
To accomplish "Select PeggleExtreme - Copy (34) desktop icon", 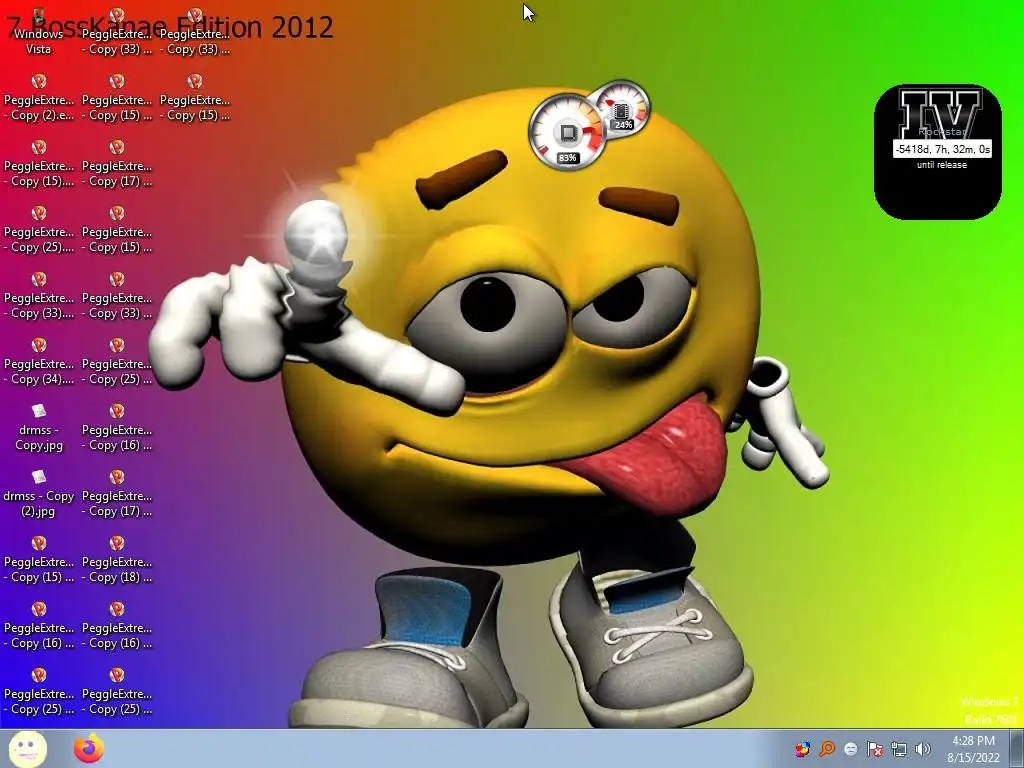I will click(39, 362).
